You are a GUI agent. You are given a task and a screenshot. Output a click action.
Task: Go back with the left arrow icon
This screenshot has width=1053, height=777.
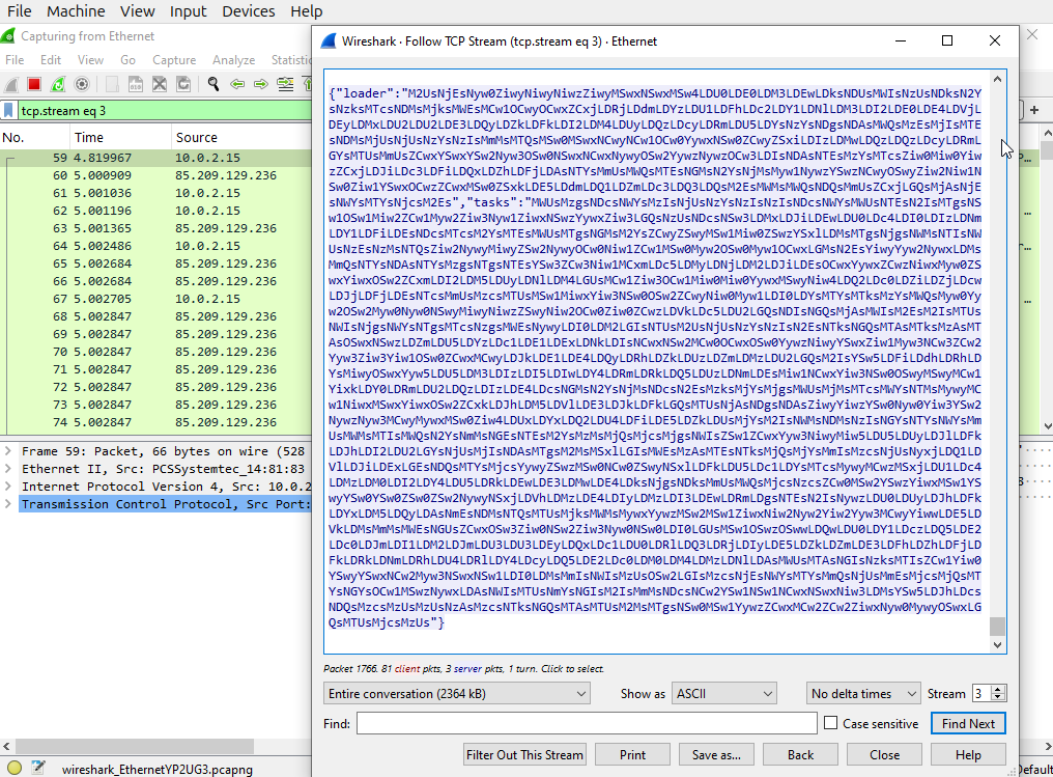point(237,85)
